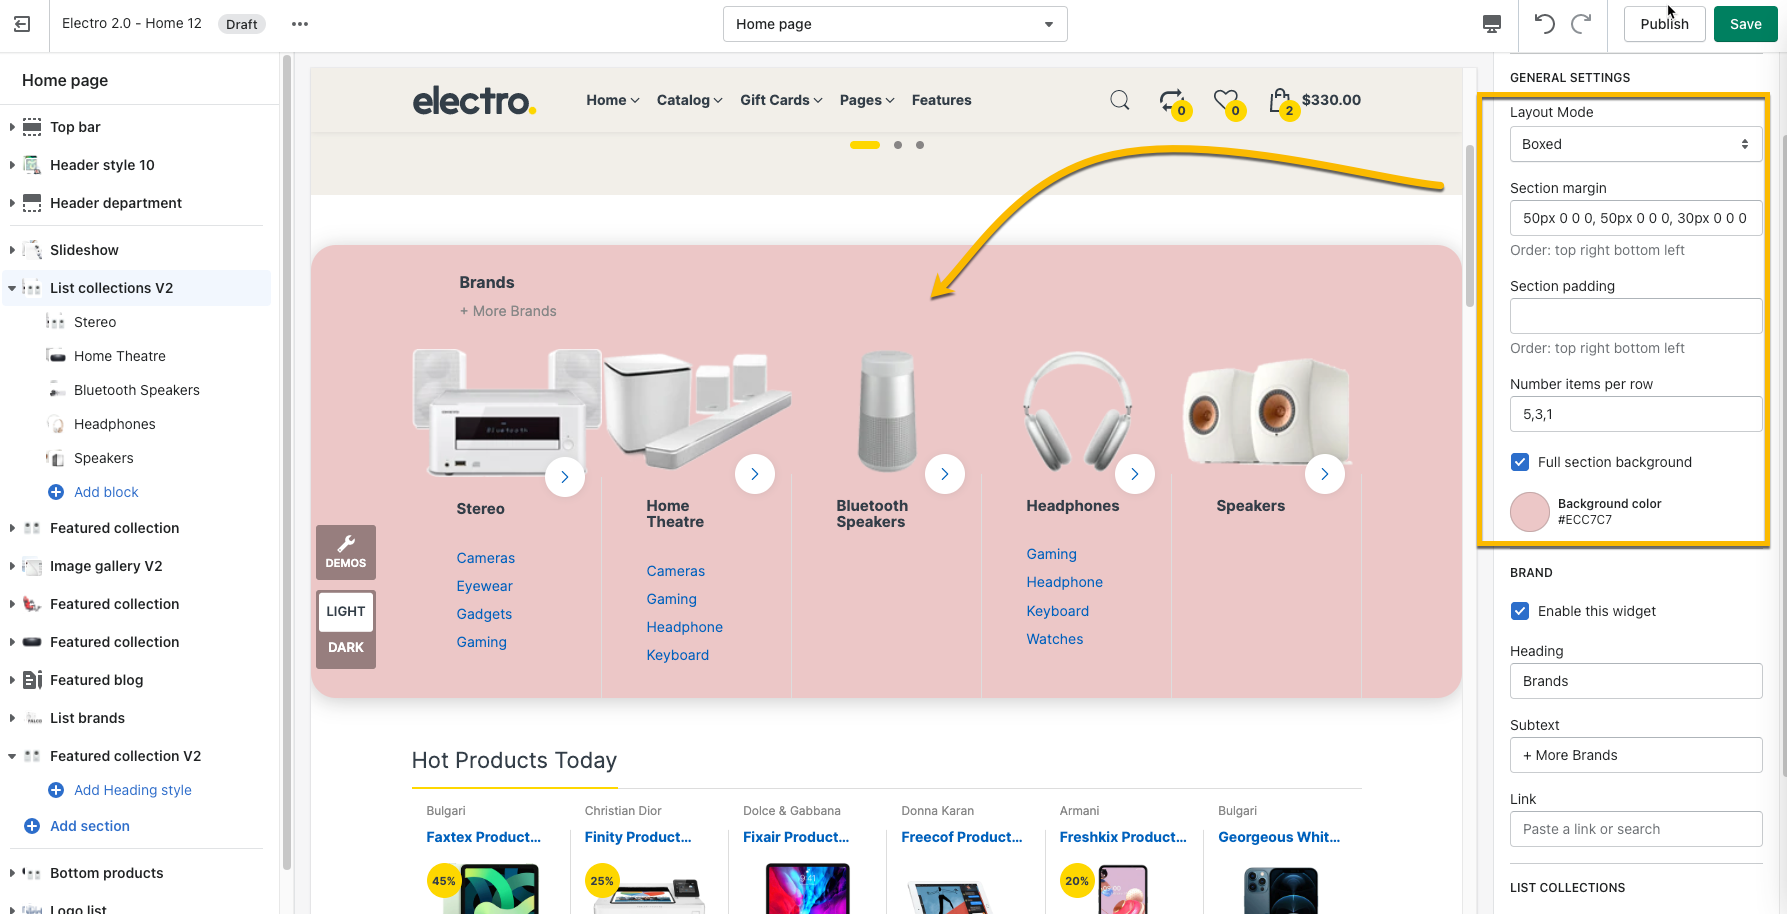Click the DEMOS wrench icon

click(x=346, y=543)
